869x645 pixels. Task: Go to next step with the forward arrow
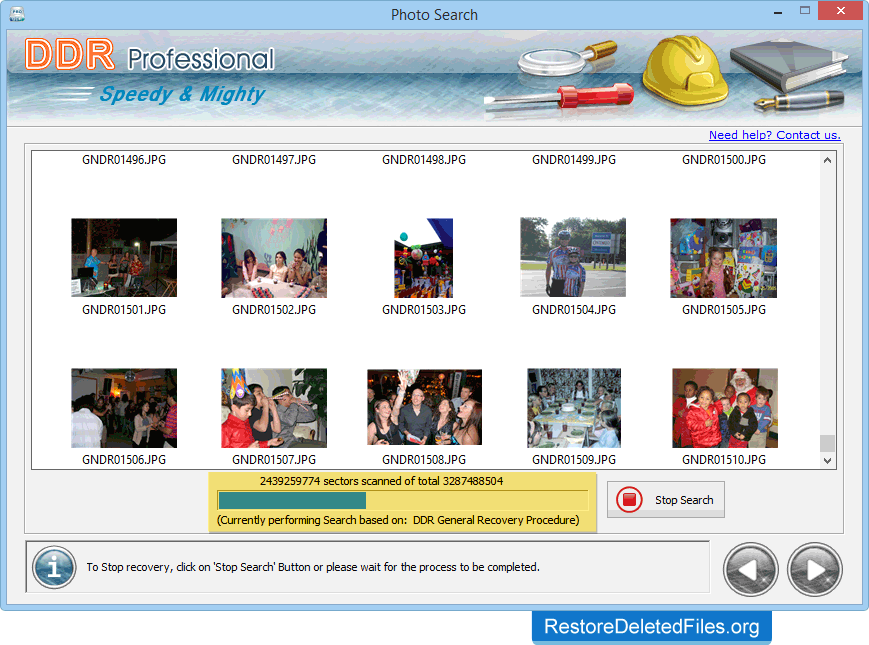pos(815,569)
